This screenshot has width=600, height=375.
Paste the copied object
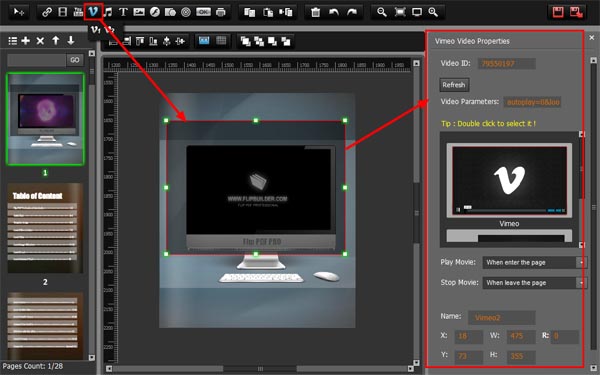pos(268,12)
